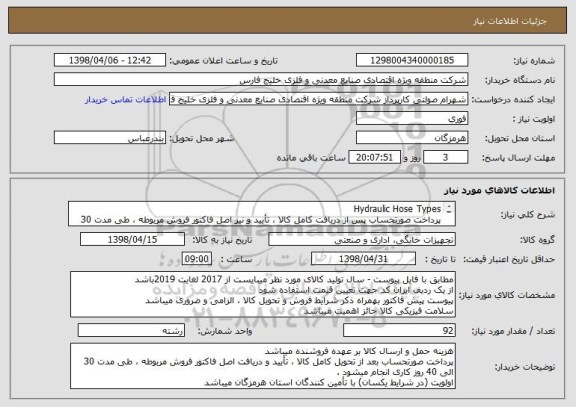Select the unit of measure field رشته

pos(131,330)
